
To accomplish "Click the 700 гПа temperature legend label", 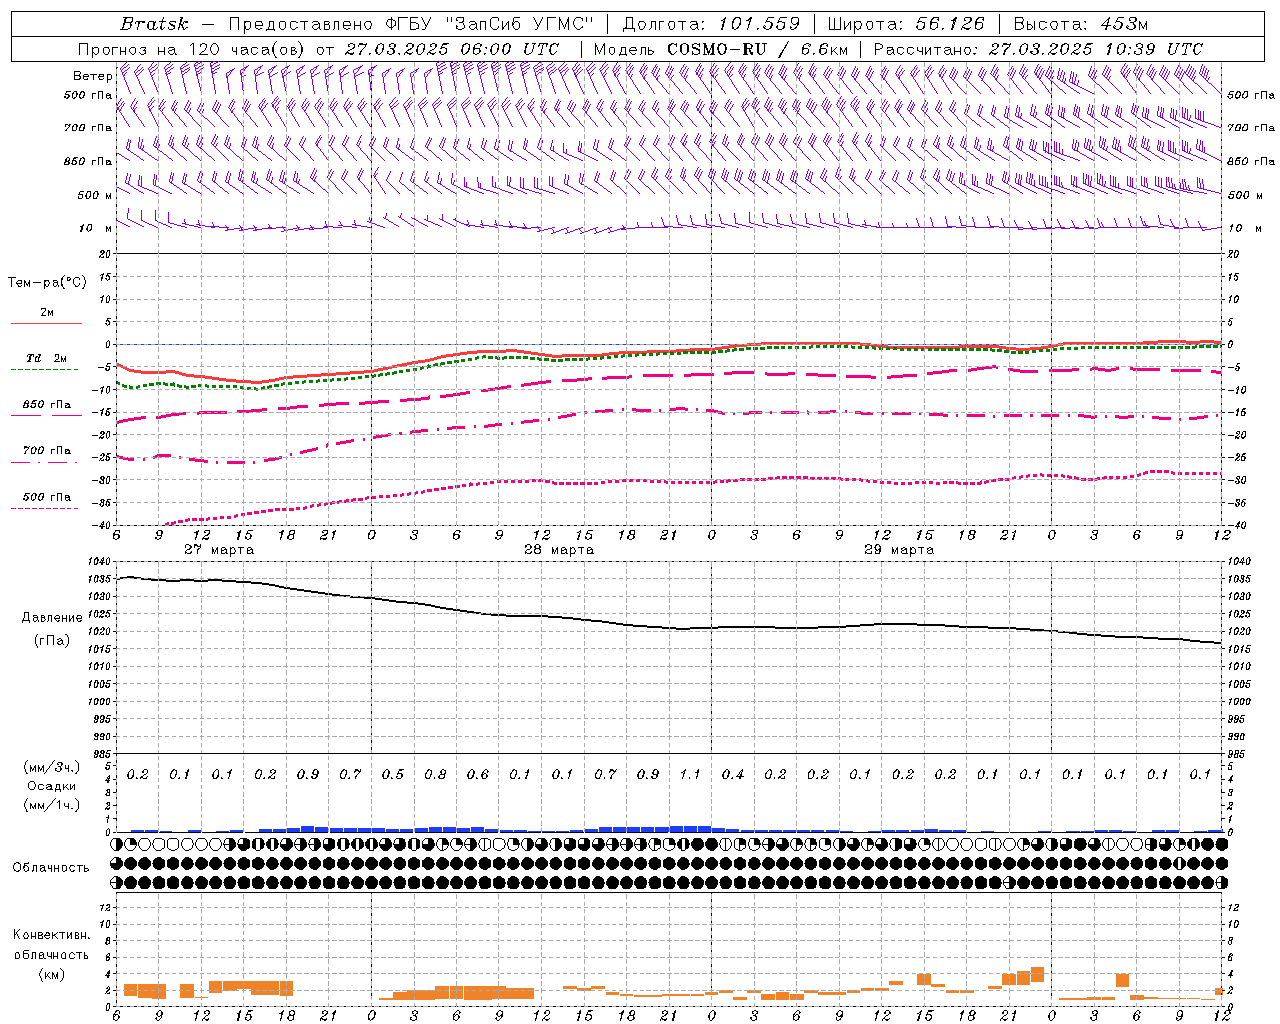I will coord(47,451).
